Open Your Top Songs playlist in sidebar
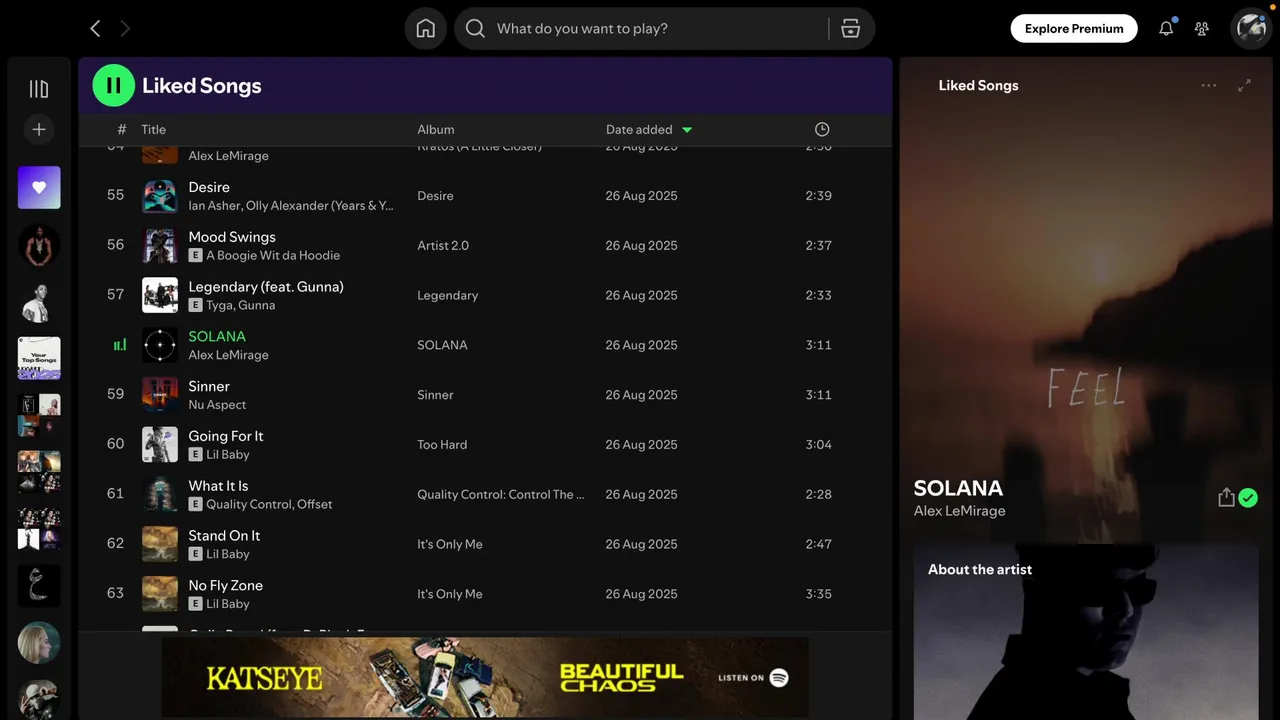Screen dimensions: 1280x720 [x=39, y=358]
